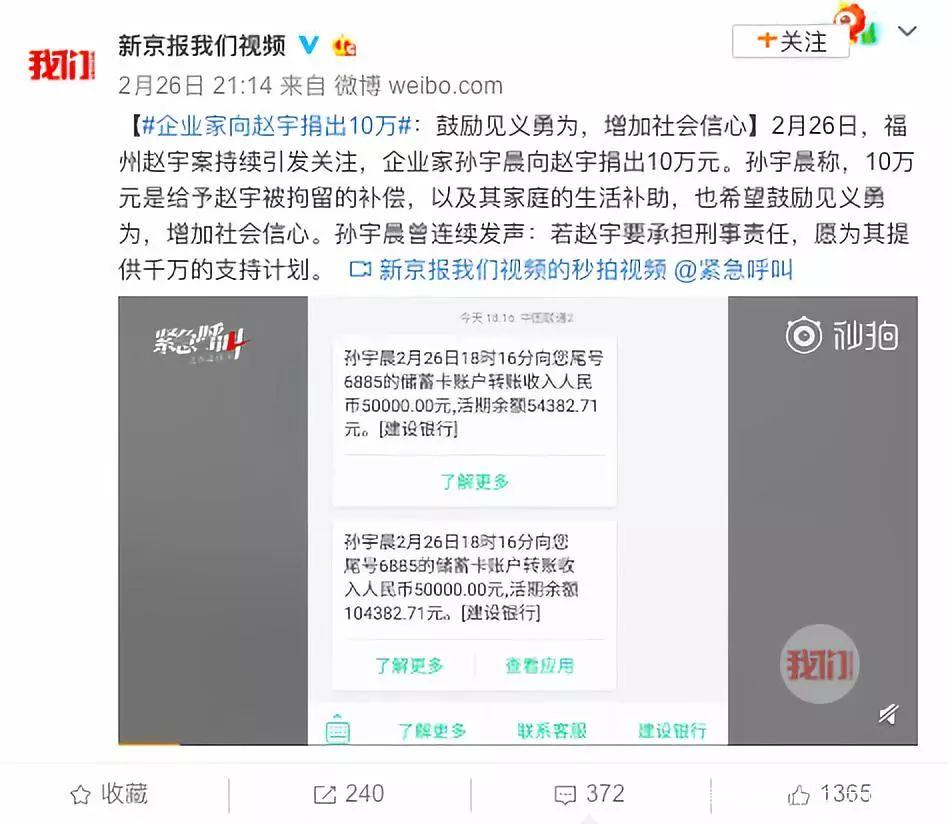Viewport: 948px width, 824px height.
Task: Click the video progress bar
Action: 518,744
